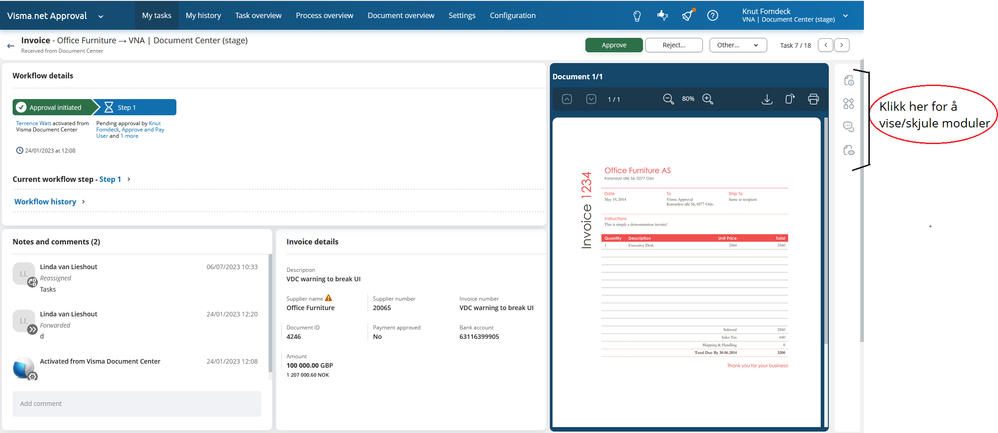The width and height of the screenshot is (998, 433).
Task: Click the blue Step 1 workflow step
Action: click(x=136, y=108)
